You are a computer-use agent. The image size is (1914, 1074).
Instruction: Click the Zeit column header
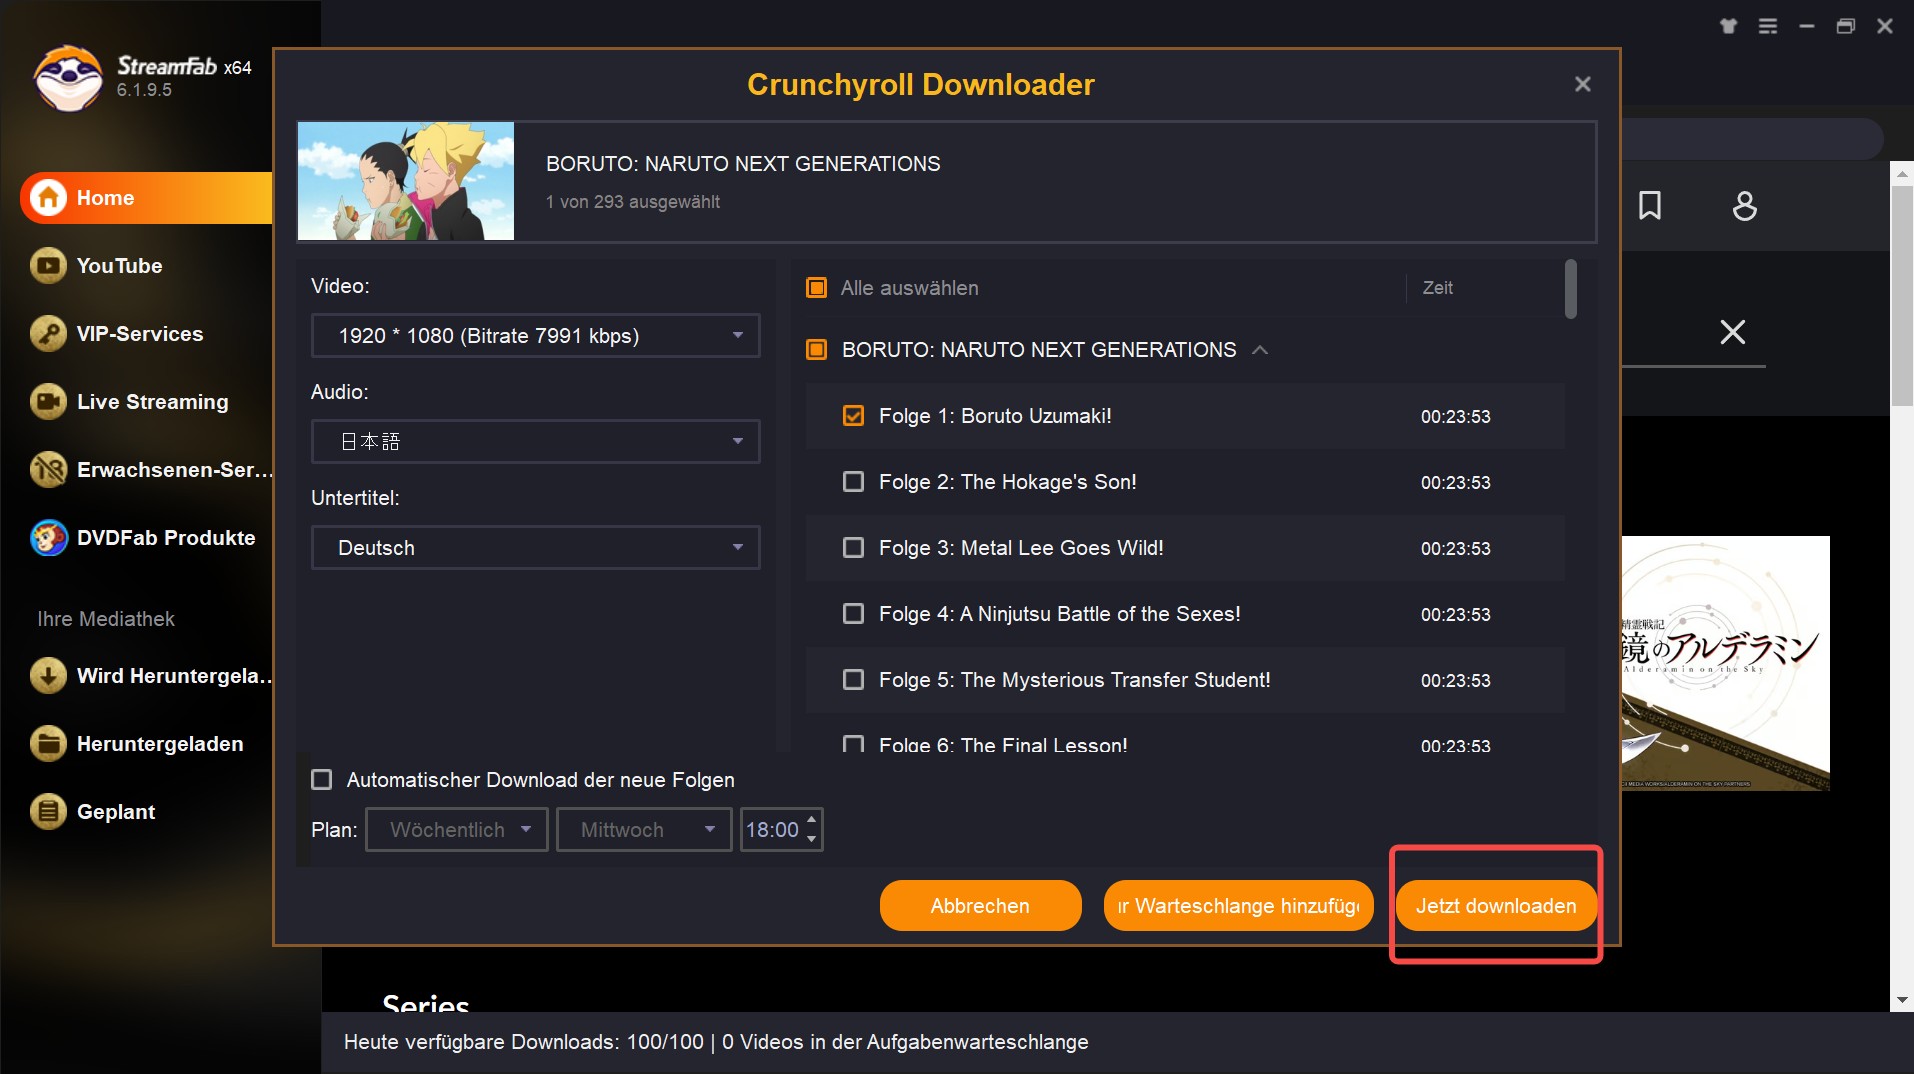[1437, 288]
